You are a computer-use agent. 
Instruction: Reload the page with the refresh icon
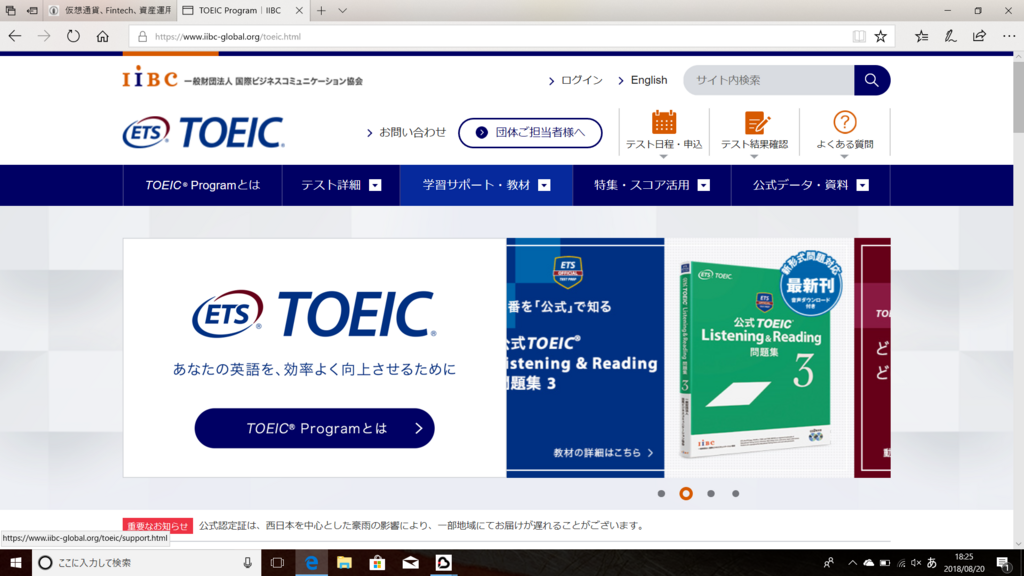73,37
